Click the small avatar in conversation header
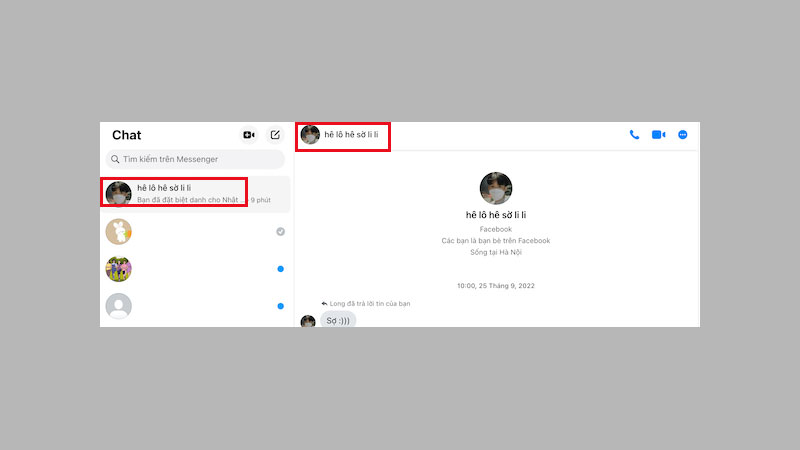The width and height of the screenshot is (800, 450). pos(310,135)
